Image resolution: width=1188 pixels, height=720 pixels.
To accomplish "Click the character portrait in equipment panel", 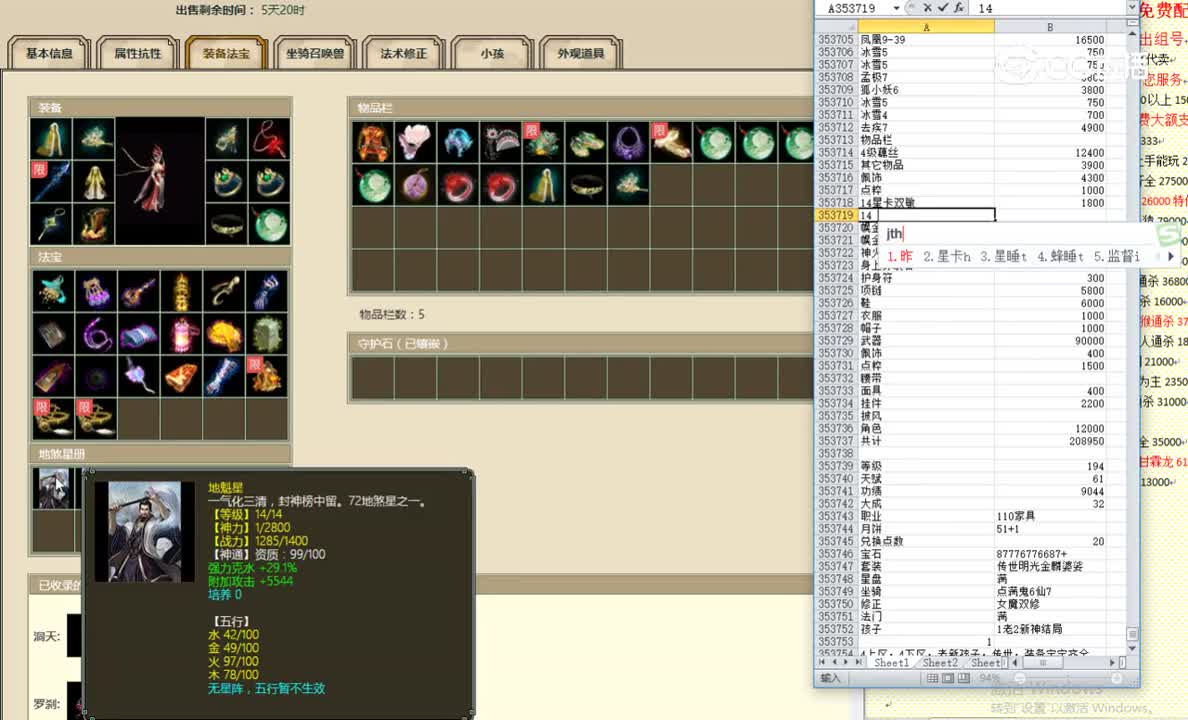I will (x=160, y=181).
